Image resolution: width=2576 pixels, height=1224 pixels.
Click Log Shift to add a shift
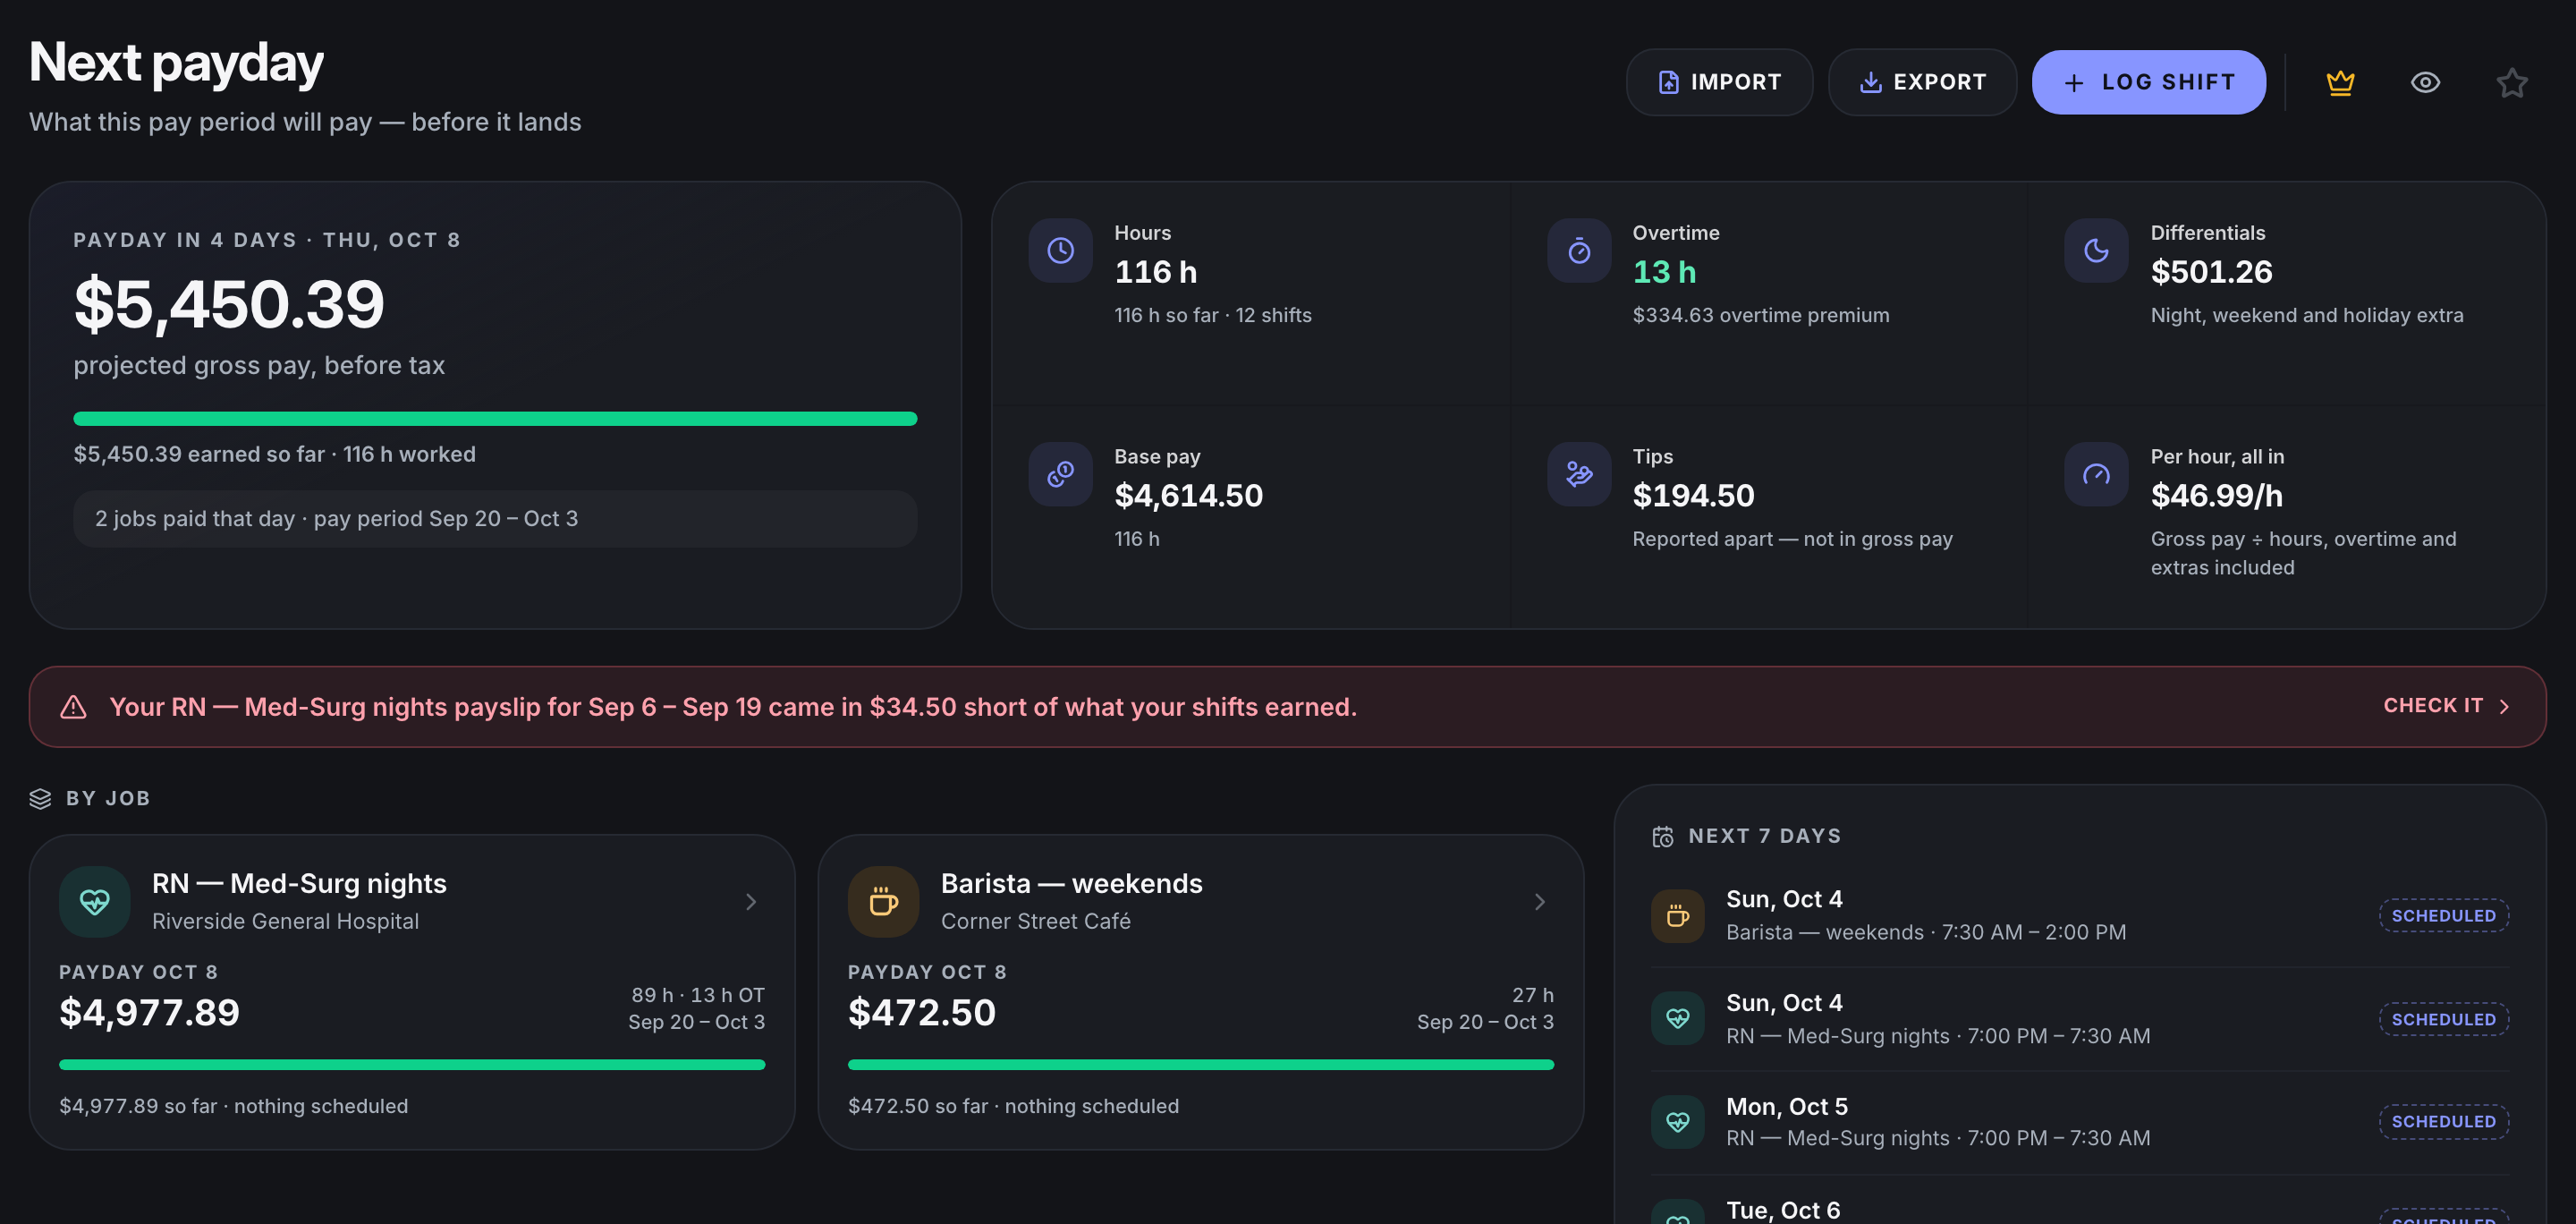click(2148, 82)
